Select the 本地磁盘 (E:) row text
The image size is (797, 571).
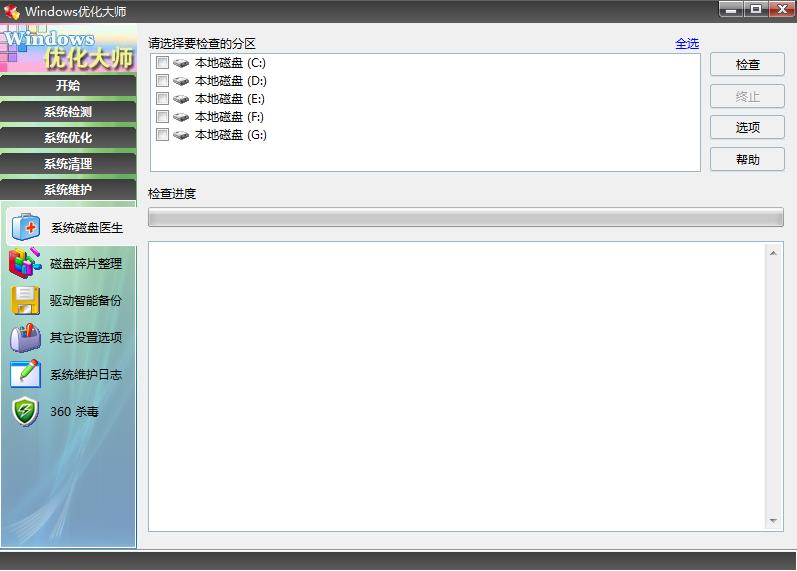(230, 99)
